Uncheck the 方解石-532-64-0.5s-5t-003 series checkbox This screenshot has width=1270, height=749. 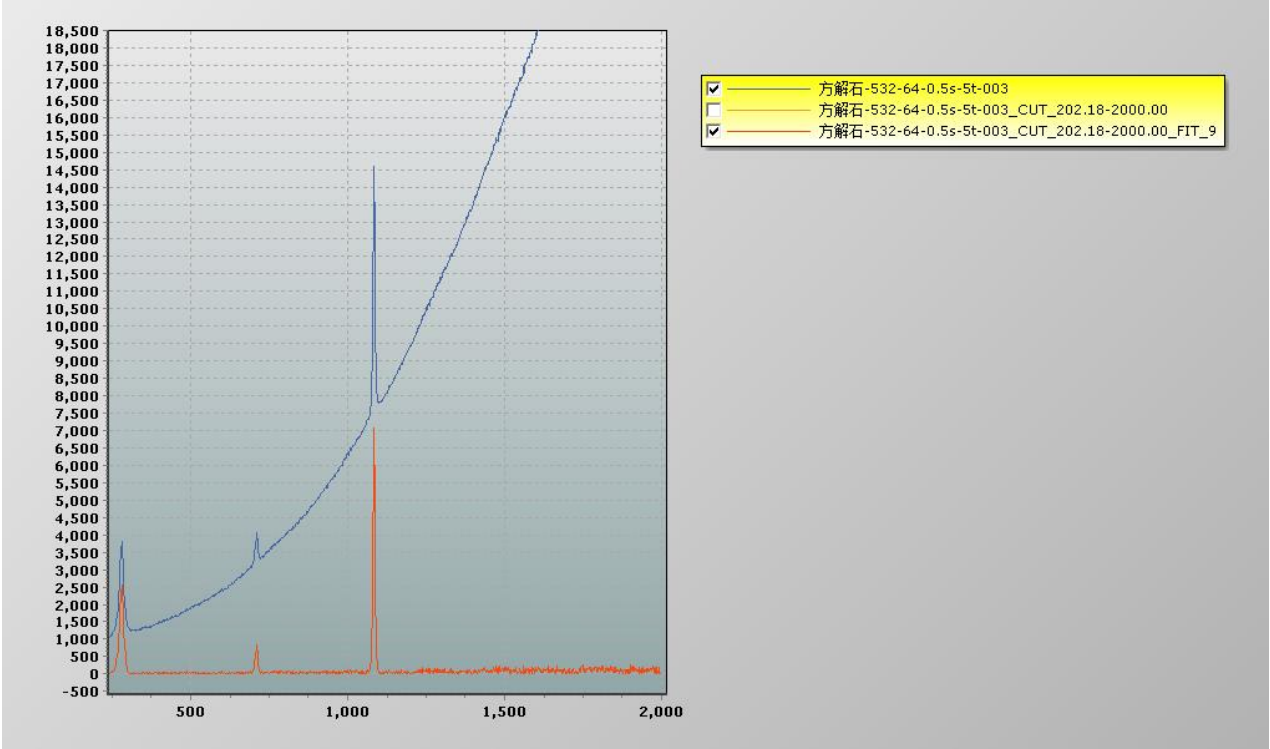point(713,89)
